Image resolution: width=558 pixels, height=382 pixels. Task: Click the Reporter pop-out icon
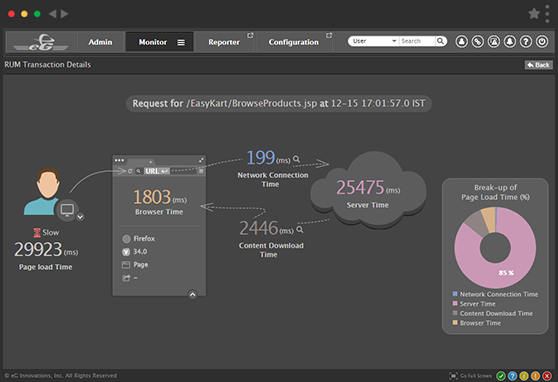coord(250,35)
